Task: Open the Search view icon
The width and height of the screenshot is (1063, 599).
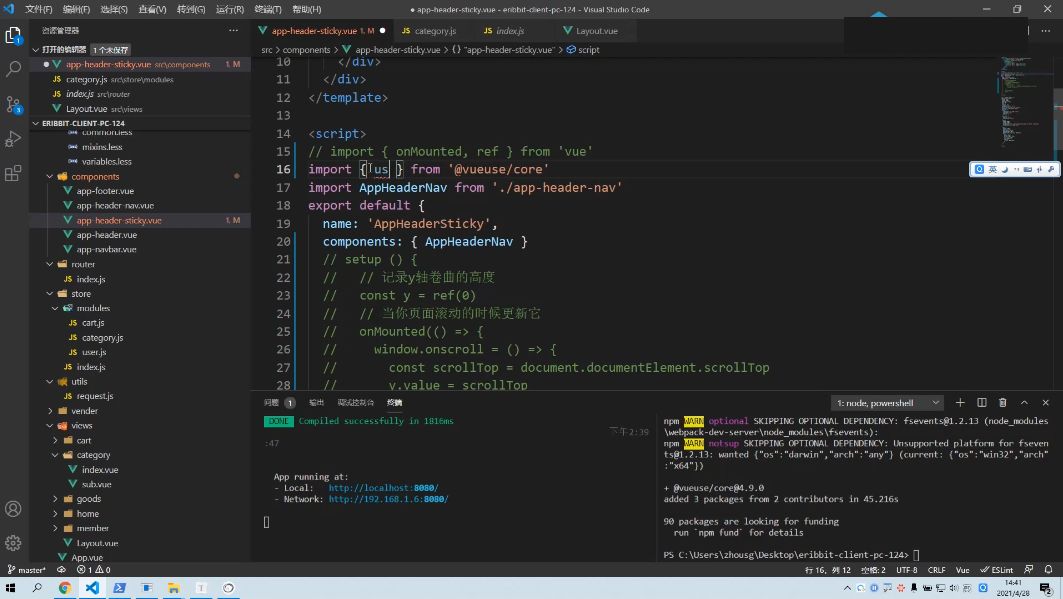Action: tap(14, 70)
